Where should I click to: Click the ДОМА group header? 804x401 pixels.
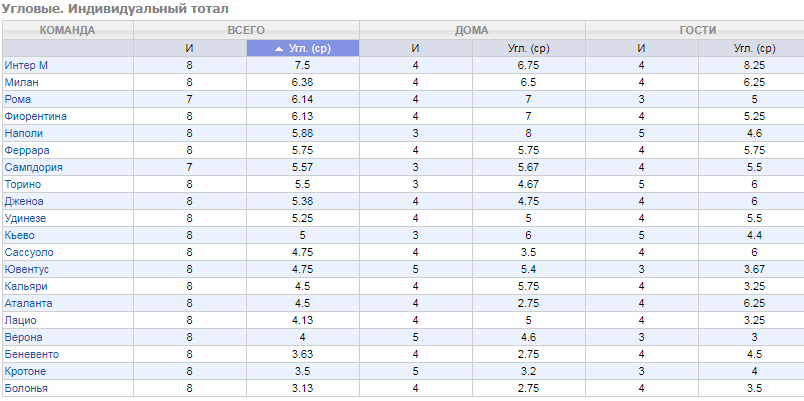click(x=472, y=30)
